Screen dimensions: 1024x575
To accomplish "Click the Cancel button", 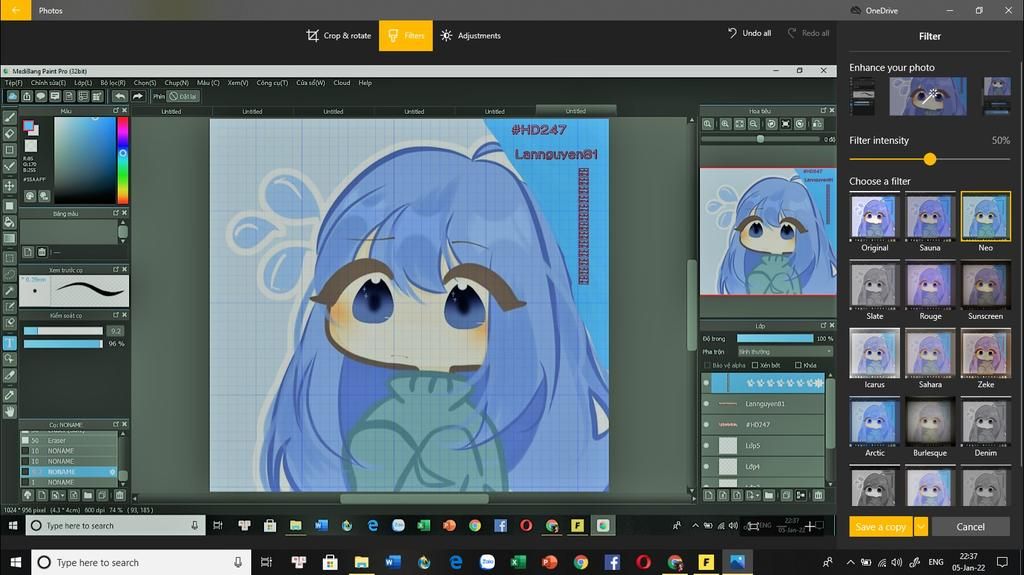I will [x=970, y=527].
